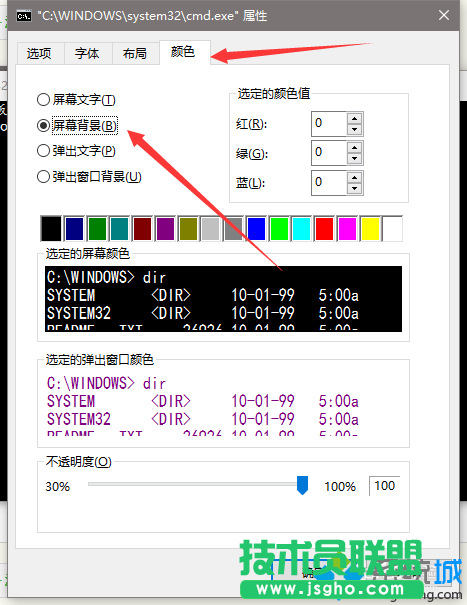
Task: Choose the 弹出窗口背景(U) radio option
Action: [x=89, y=177]
